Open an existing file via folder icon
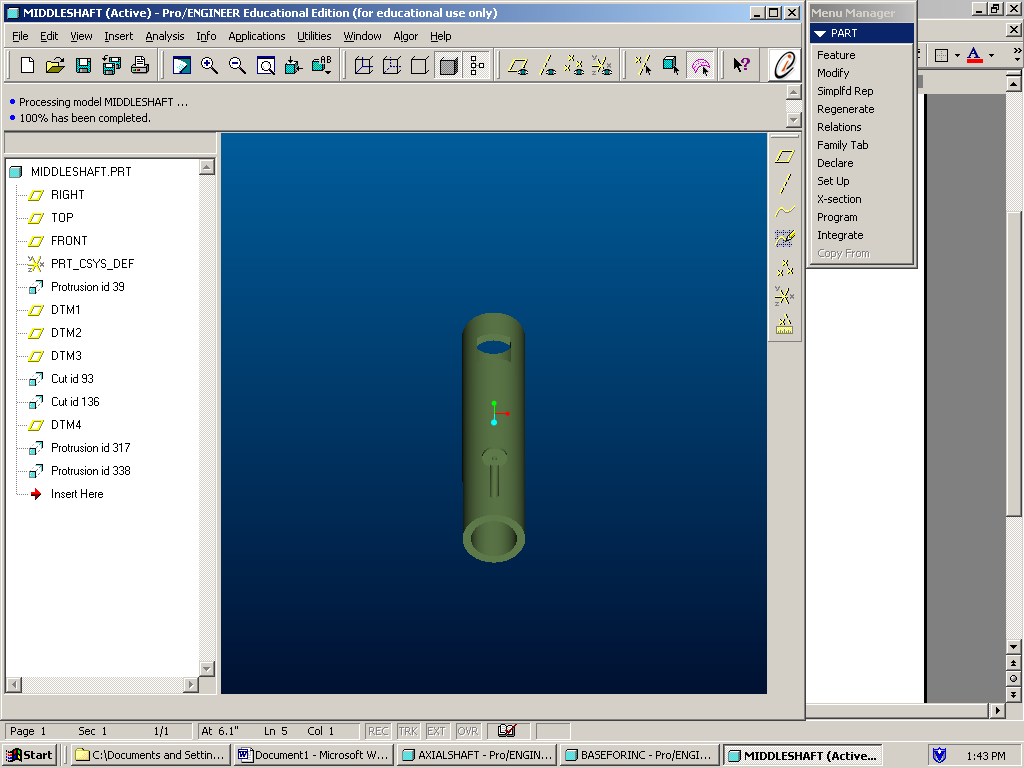1024x768 pixels. click(56, 65)
